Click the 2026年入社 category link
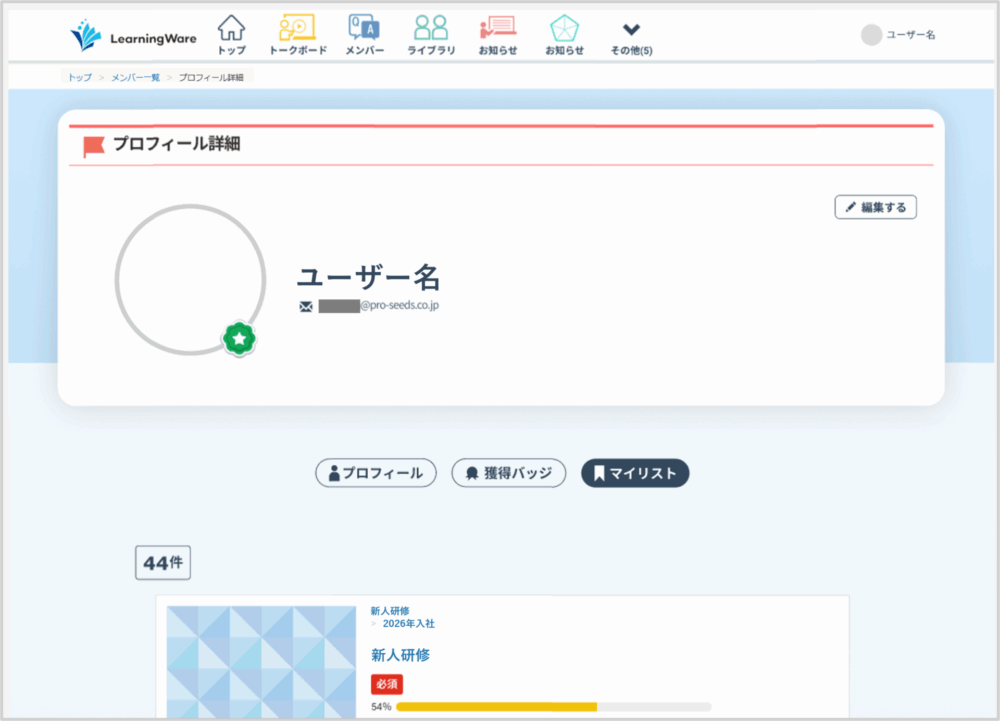 coord(408,623)
